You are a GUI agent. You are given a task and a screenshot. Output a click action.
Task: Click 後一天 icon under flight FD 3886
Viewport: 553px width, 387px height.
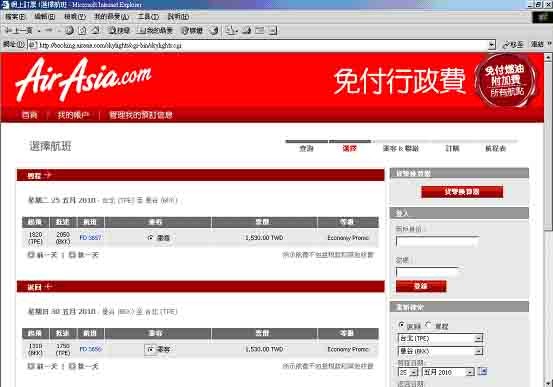point(72,366)
